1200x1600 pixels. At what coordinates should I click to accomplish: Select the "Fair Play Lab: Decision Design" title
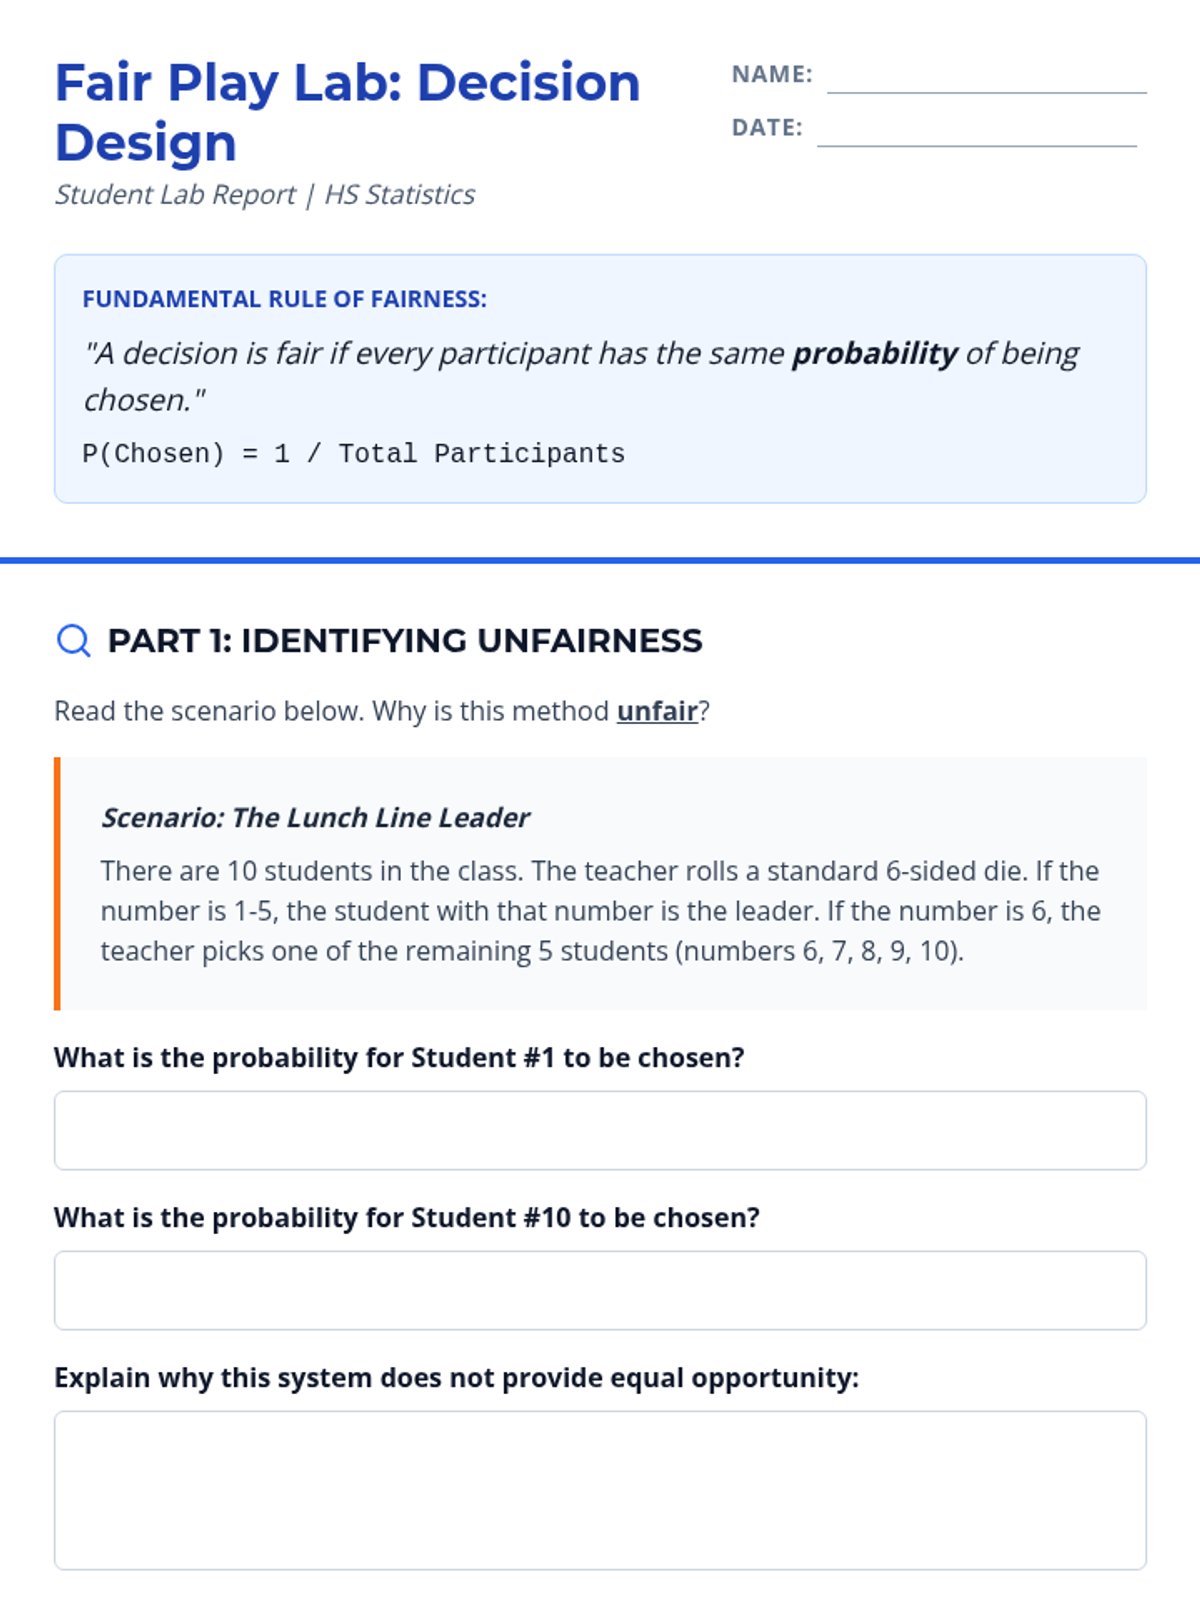(347, 112)
